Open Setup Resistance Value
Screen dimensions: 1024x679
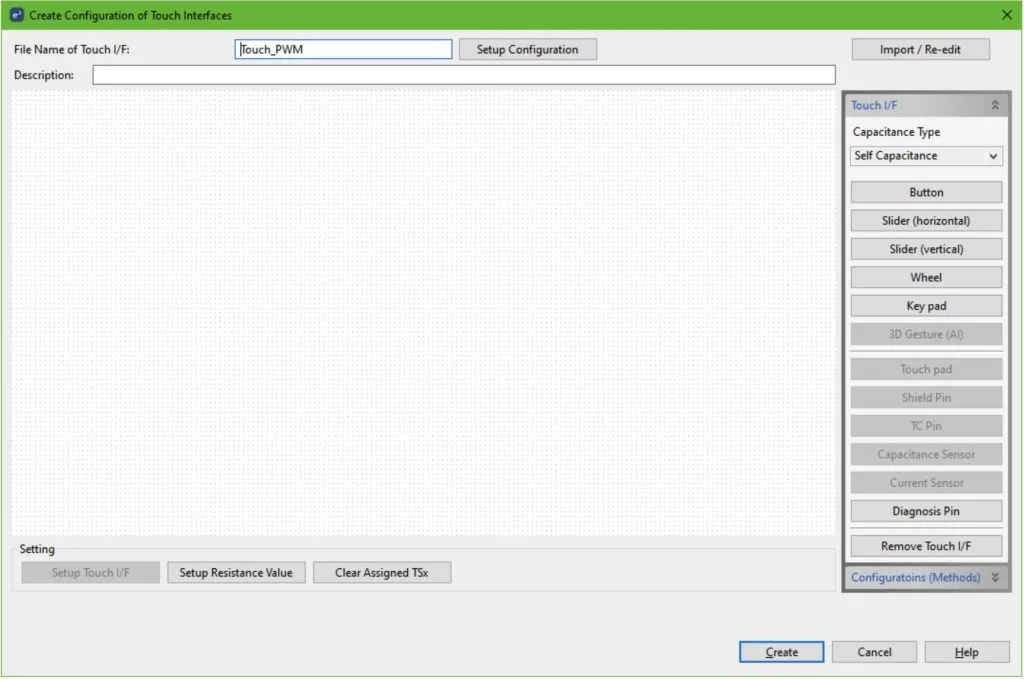pos(236,572)
